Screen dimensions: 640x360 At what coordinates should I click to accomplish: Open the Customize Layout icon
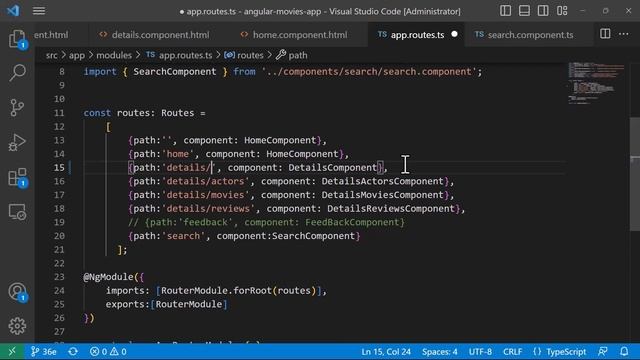562,11
